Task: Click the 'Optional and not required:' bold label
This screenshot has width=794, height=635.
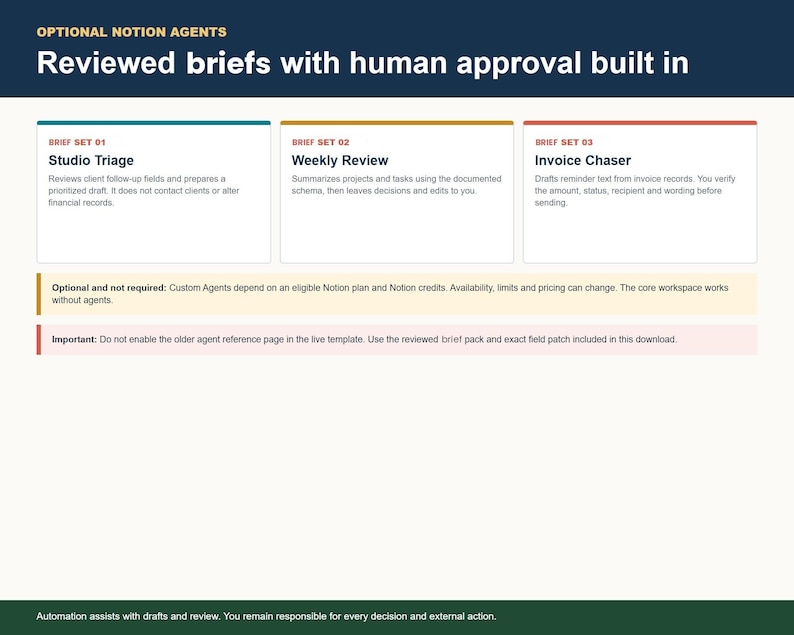Action: click(x=109, y=288)
